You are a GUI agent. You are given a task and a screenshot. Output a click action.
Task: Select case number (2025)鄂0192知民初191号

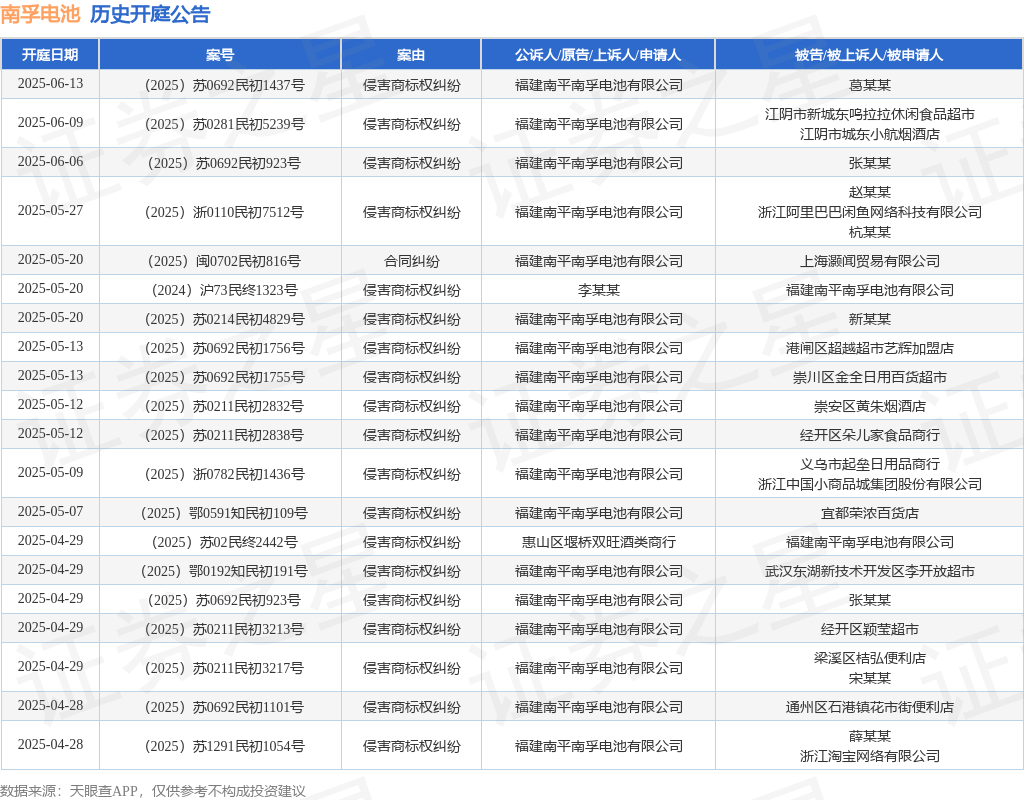point(224,571)
